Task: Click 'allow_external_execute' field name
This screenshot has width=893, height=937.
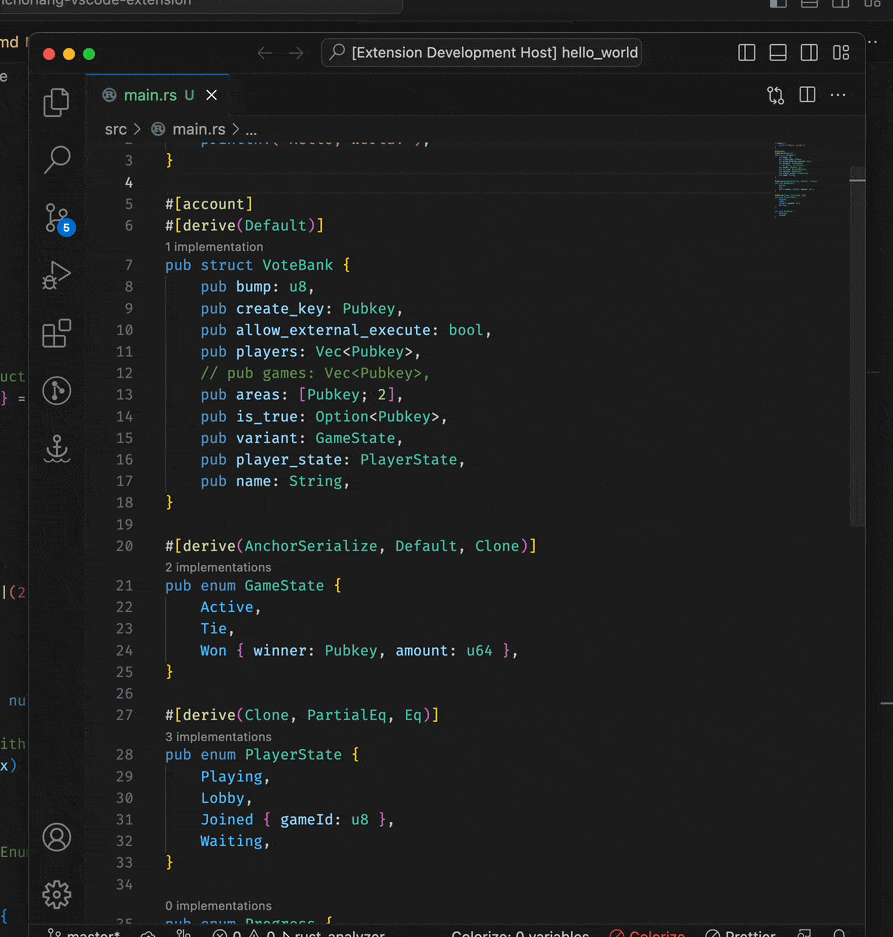Action: 333,330
